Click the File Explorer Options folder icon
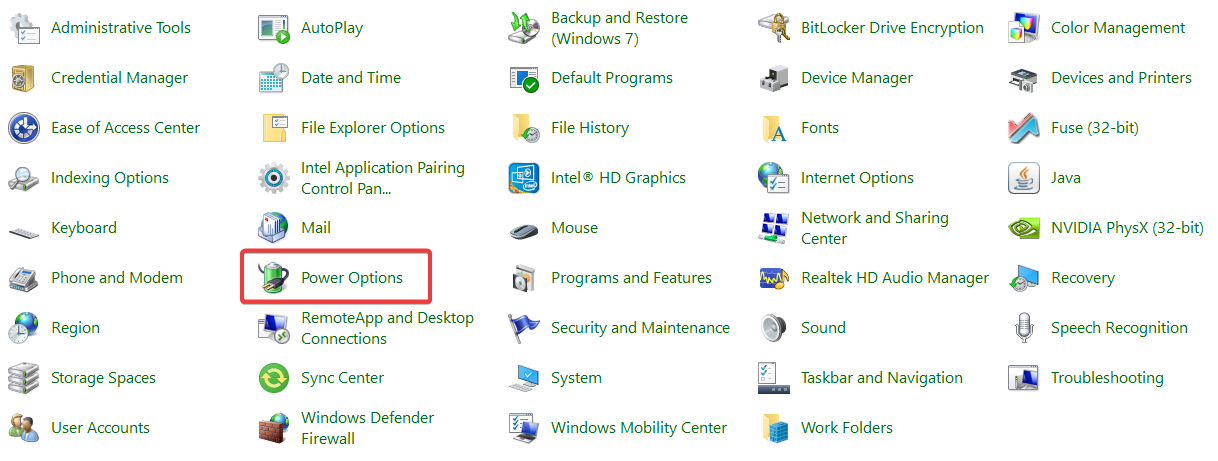 click(274, 128)
